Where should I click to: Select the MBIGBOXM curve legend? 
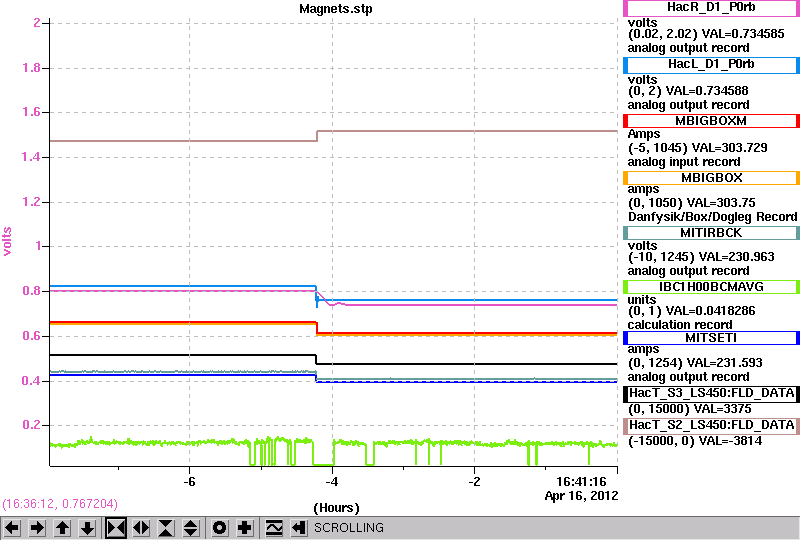click(711, 121)
